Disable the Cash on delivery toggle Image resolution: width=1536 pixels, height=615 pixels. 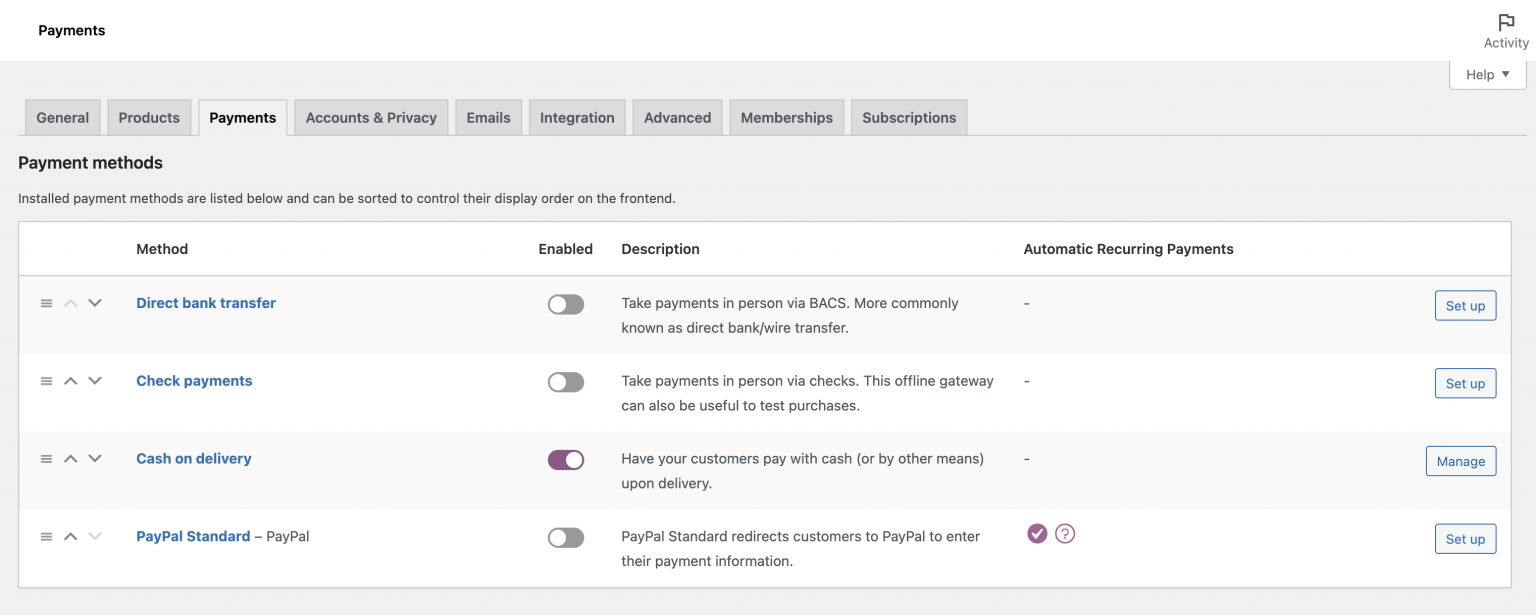click(x=565, y=459)
